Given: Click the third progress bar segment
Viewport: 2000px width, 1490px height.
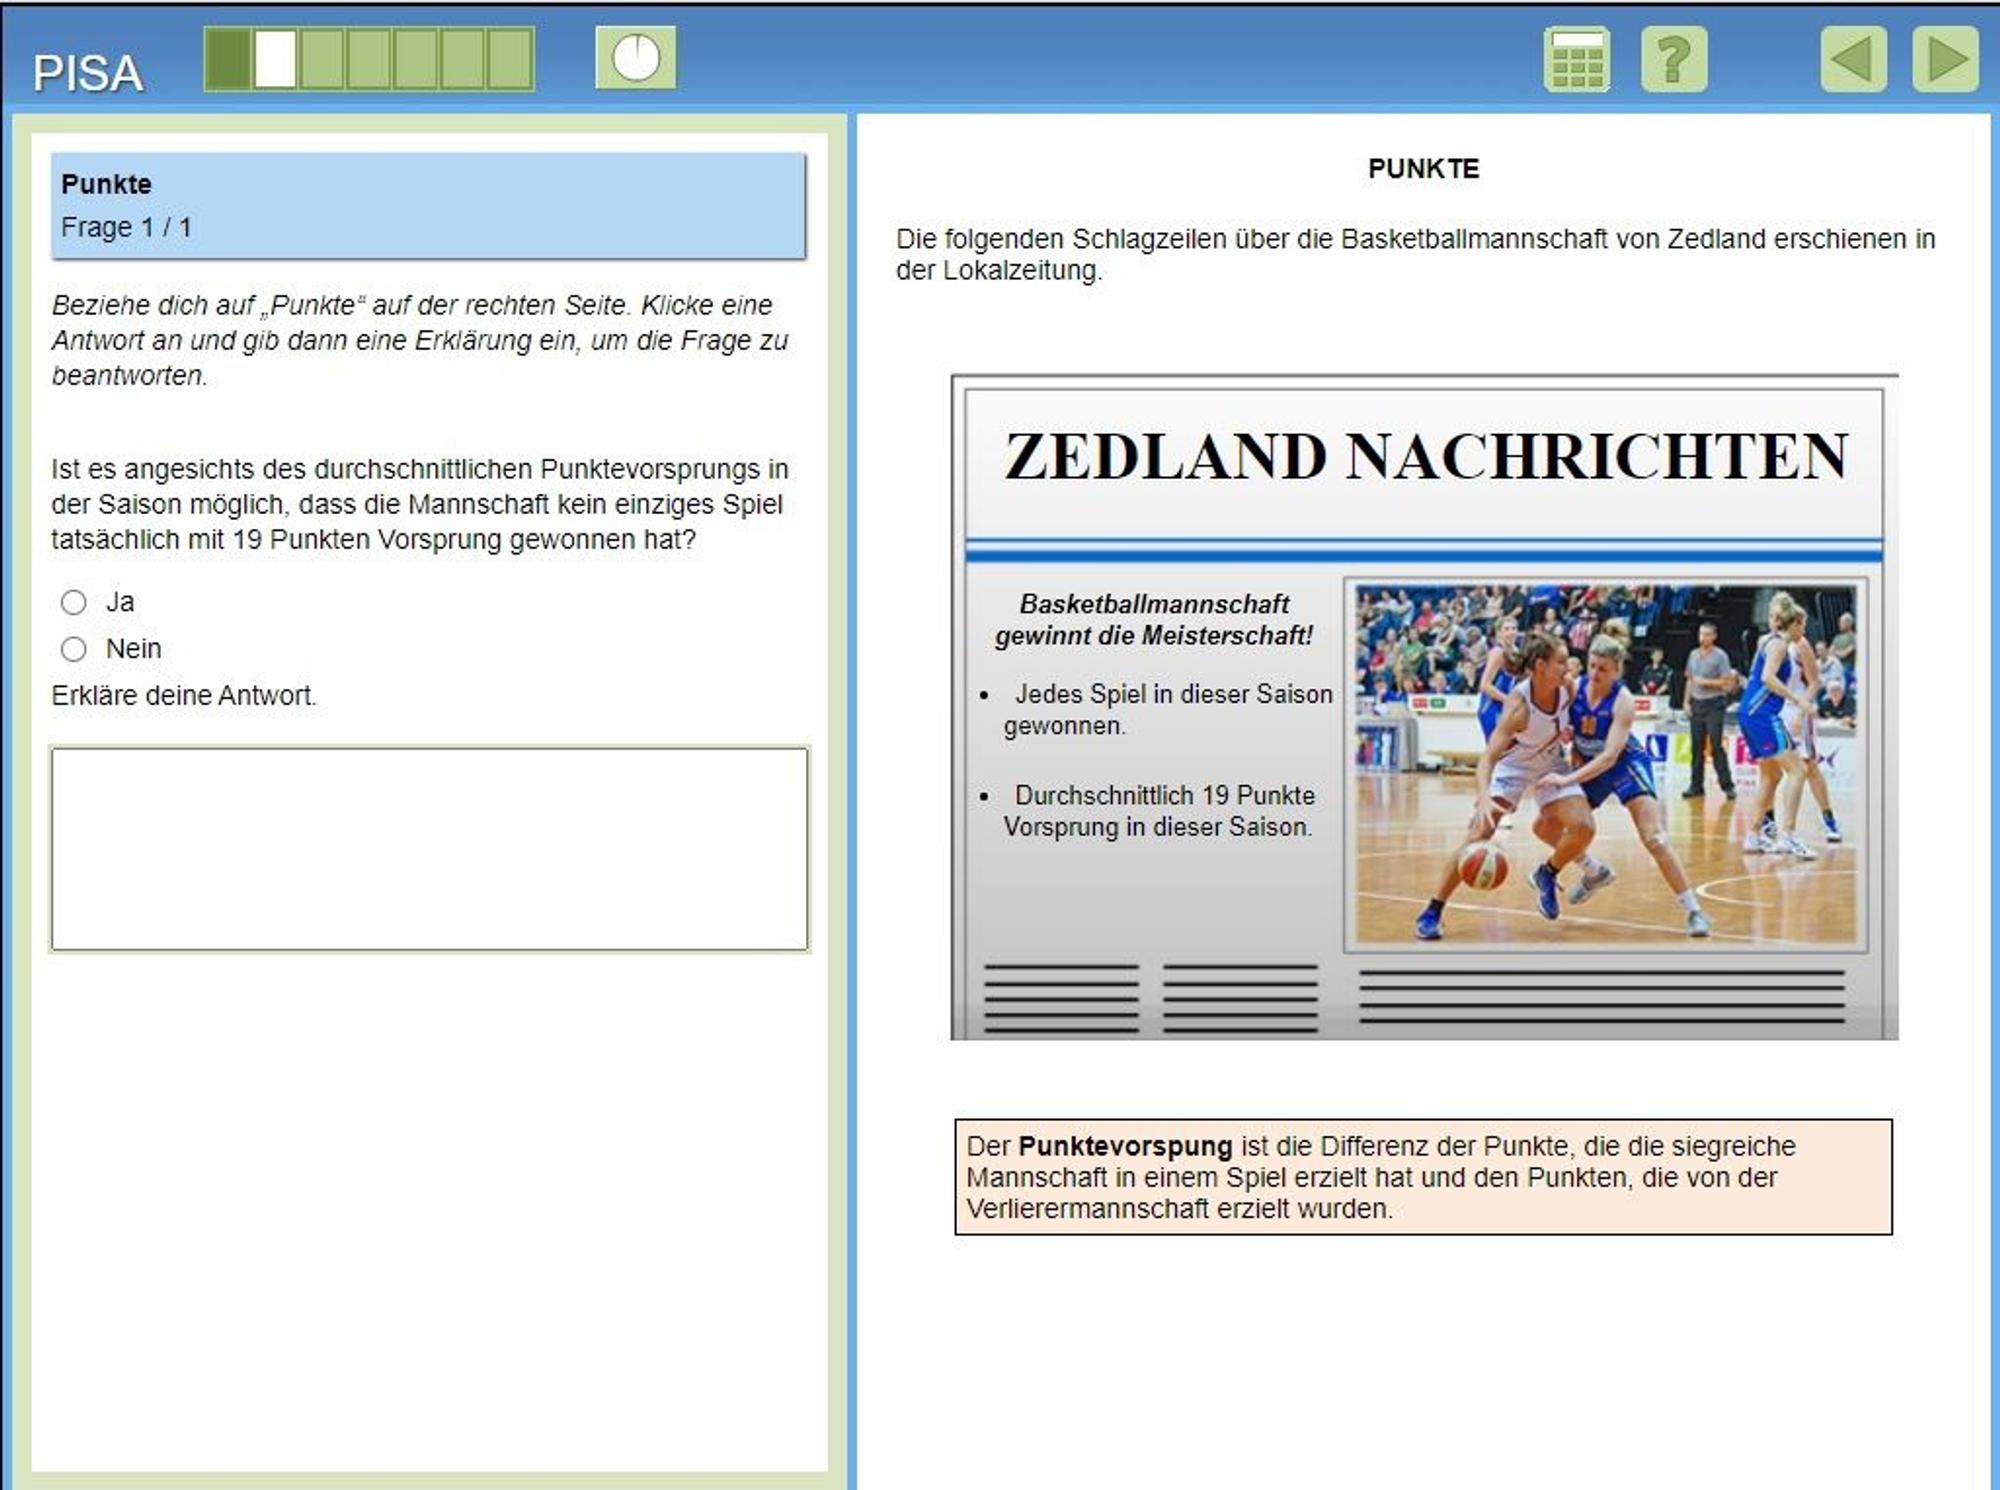Looking at the screenshot, I should click(x=322, y=59).
